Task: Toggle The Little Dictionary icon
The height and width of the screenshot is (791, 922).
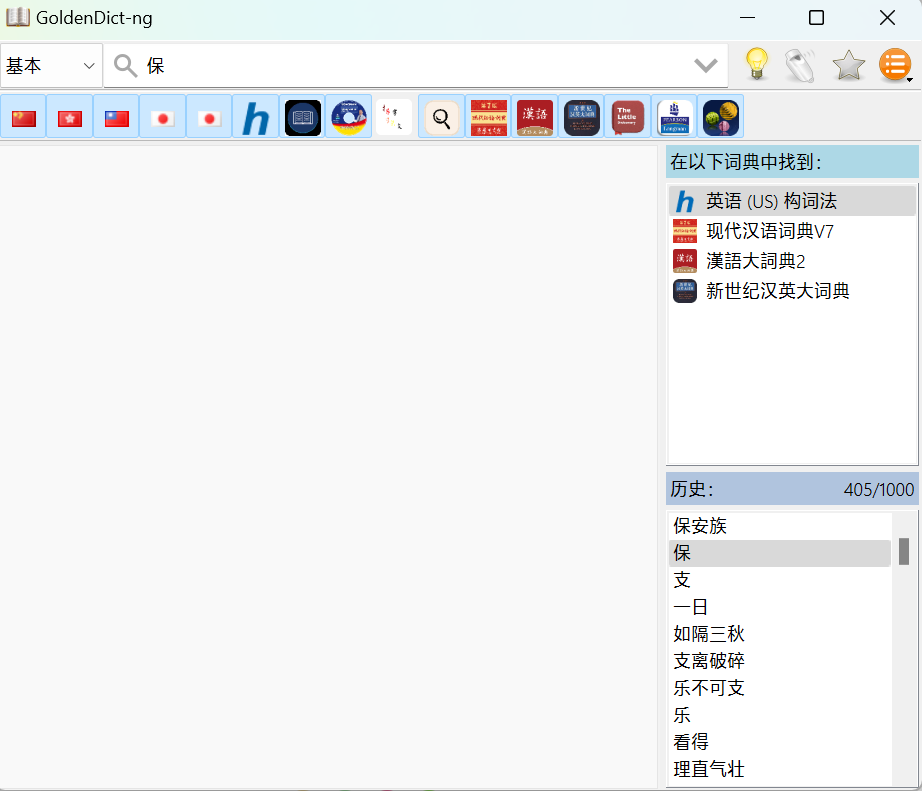Action: [x=627, y=118]
